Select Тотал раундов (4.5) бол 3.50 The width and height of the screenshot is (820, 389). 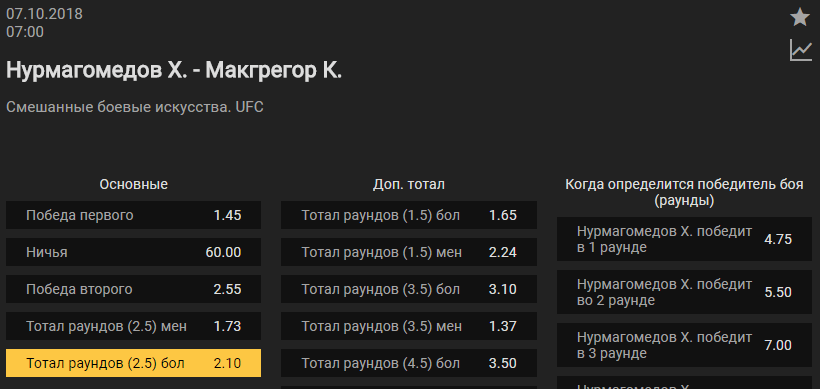[409, 363]
